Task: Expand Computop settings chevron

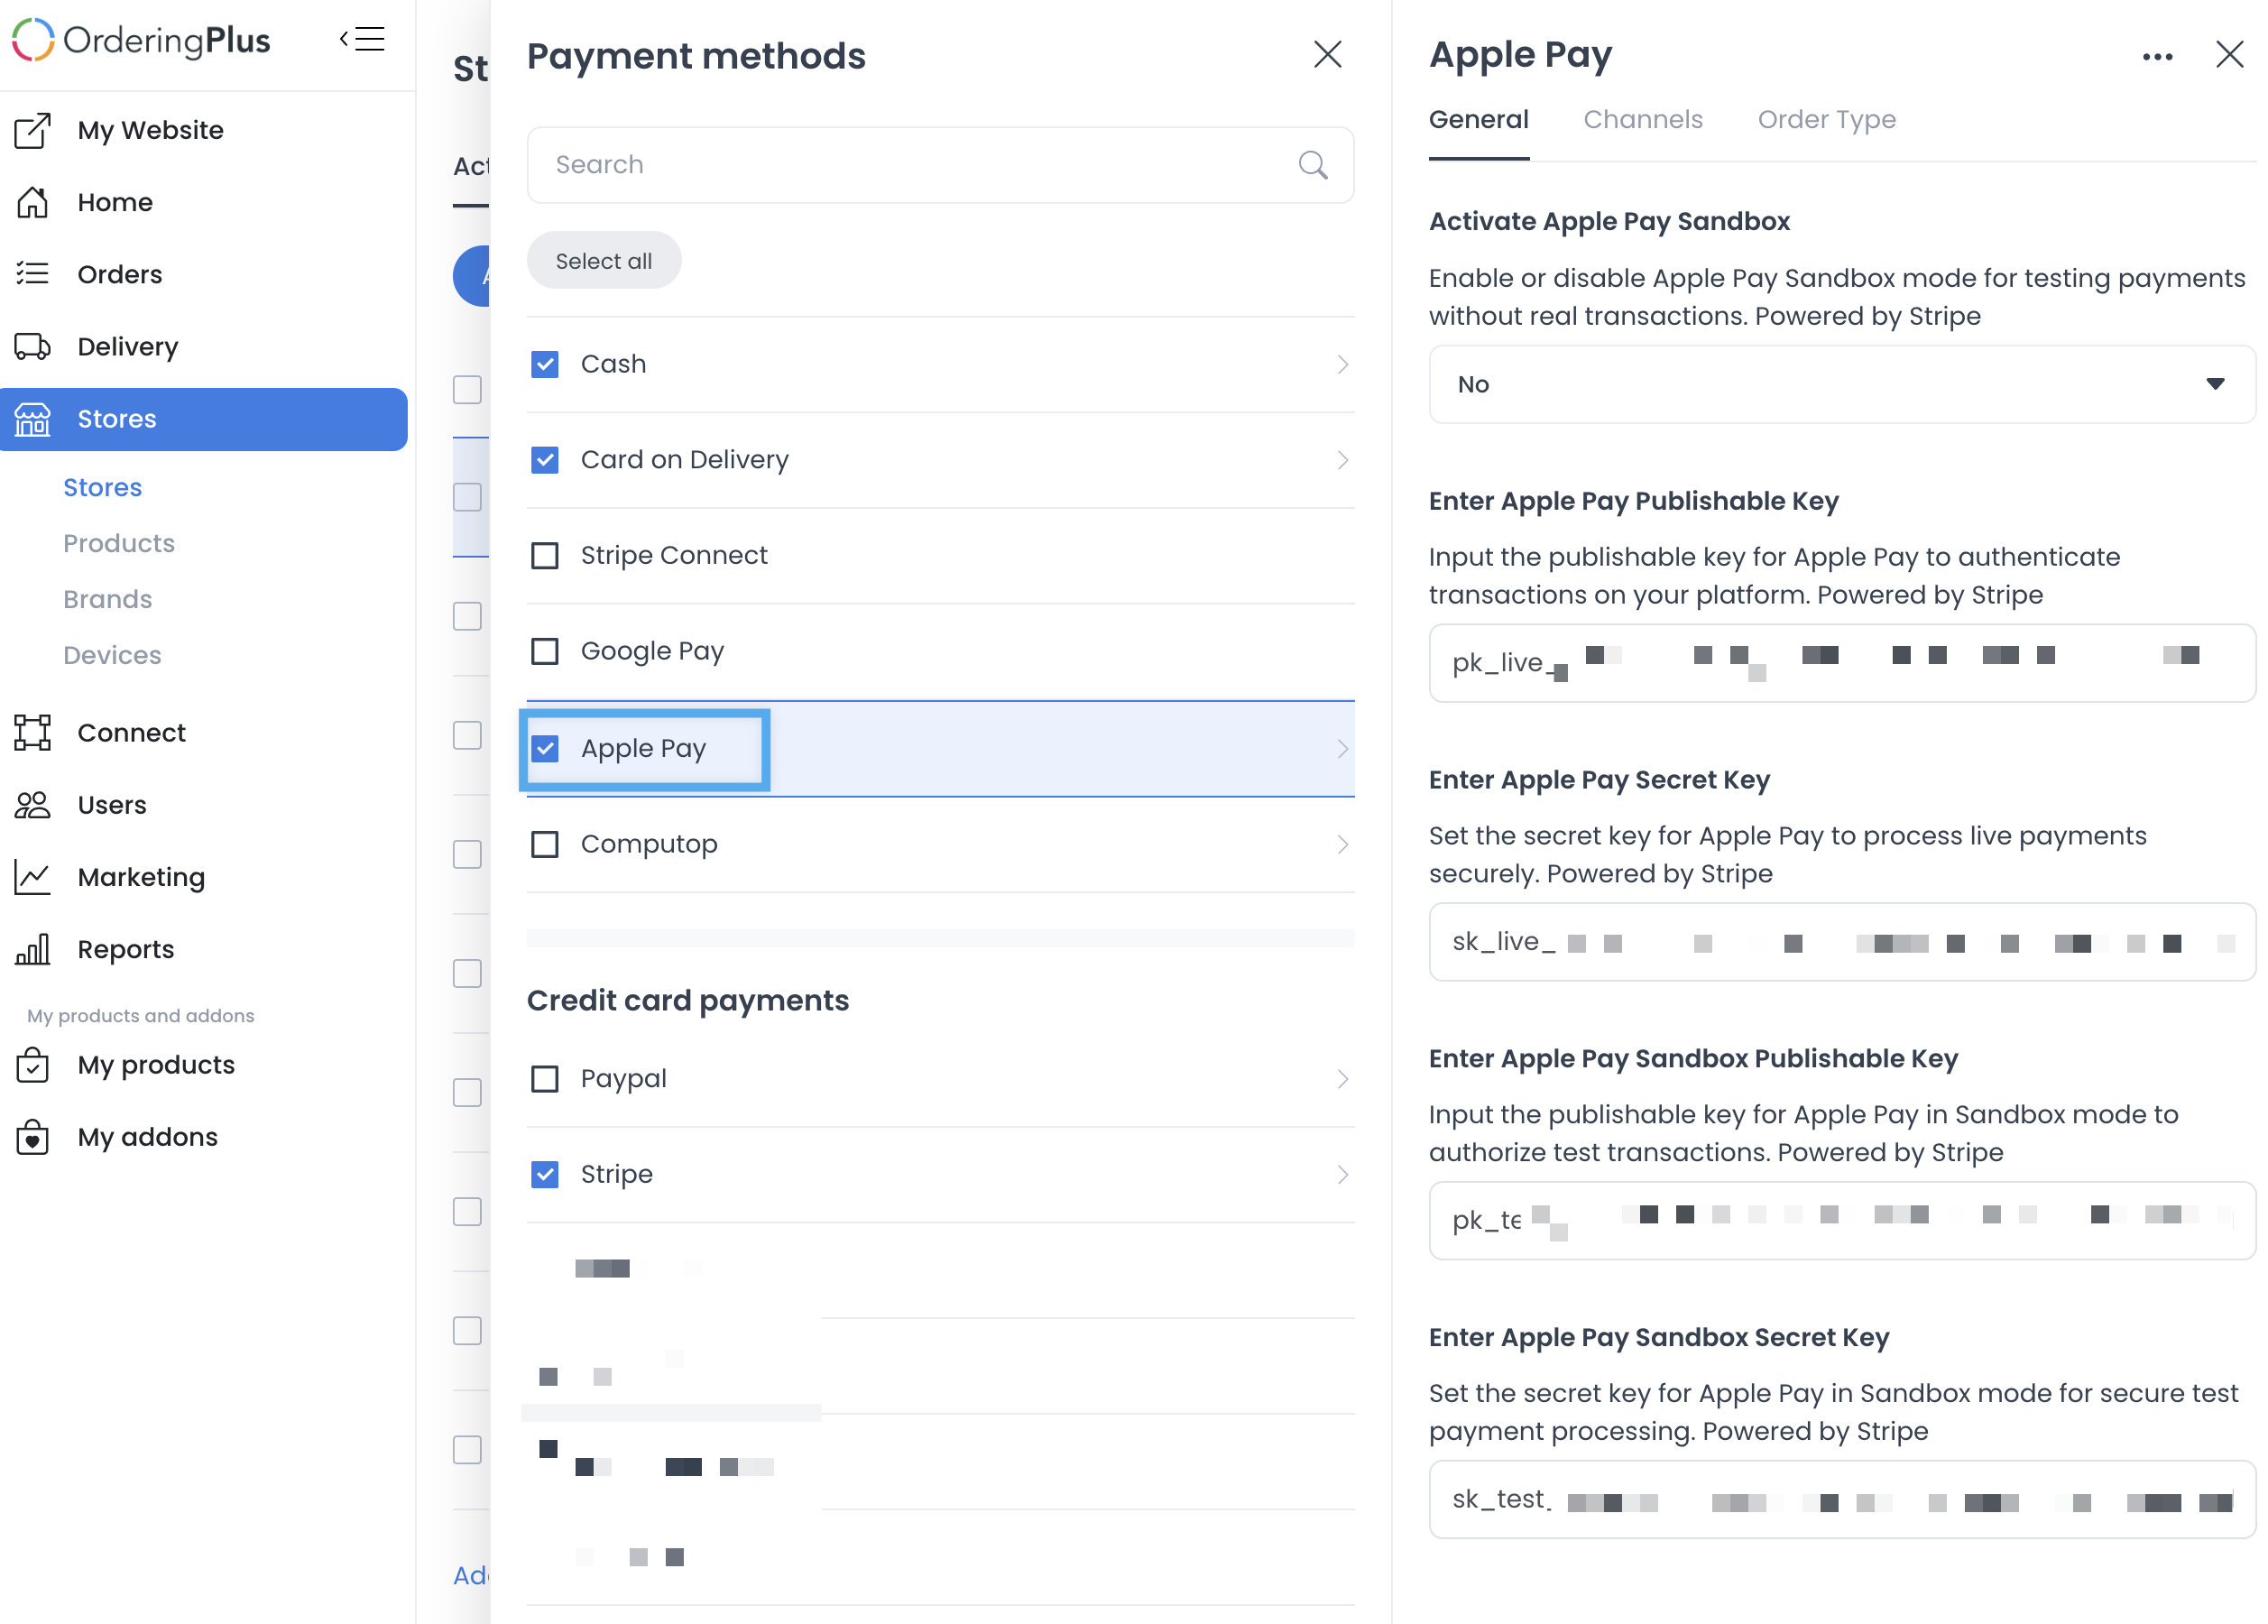Action: point(1342,845)
